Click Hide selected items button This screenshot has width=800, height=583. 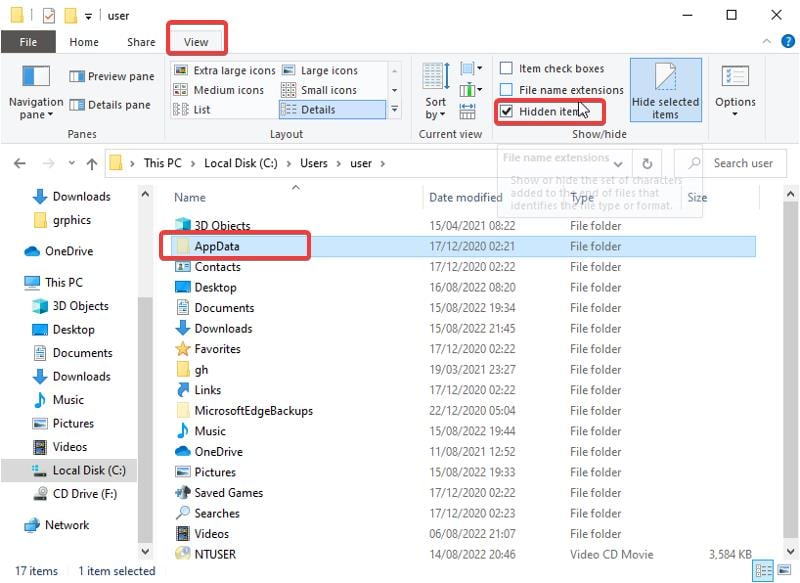[x=665, y=90]
